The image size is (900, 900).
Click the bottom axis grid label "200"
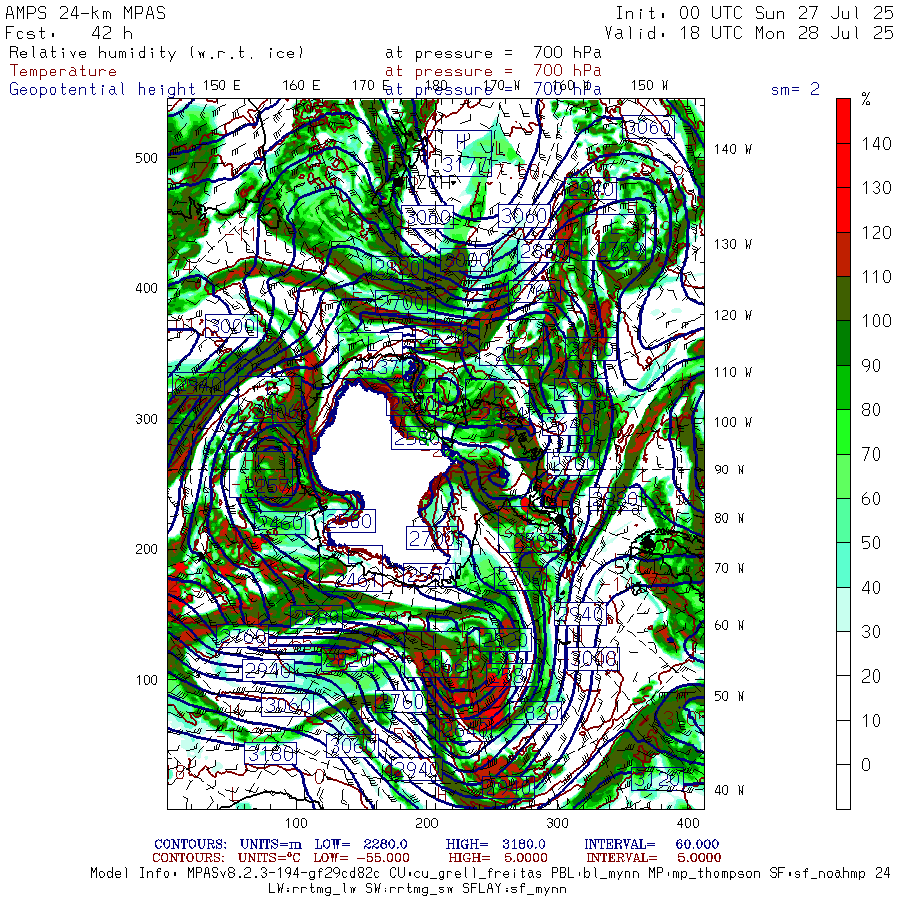coord(426,823)
